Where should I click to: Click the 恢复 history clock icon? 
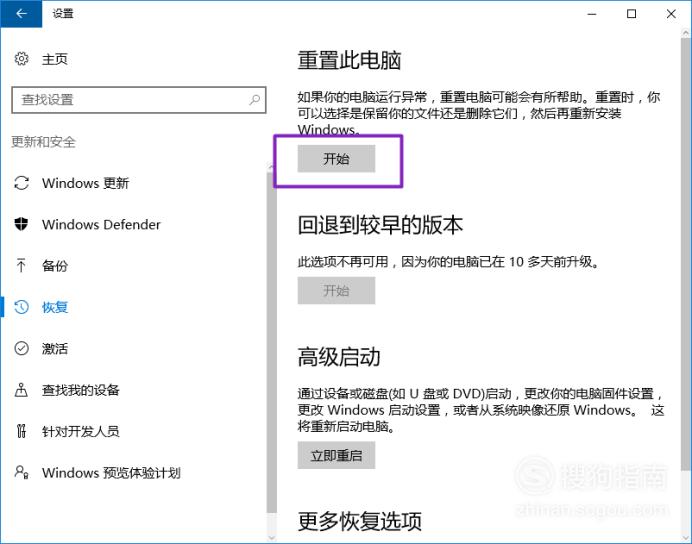[x=22, y=307]
